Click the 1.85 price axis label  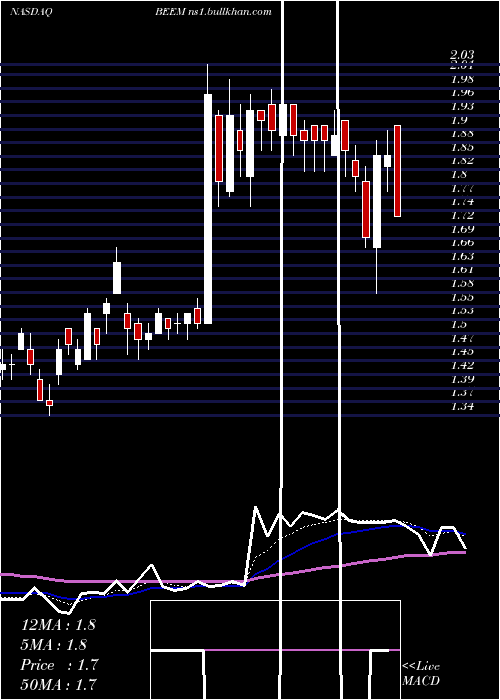(x=462, y=147)
